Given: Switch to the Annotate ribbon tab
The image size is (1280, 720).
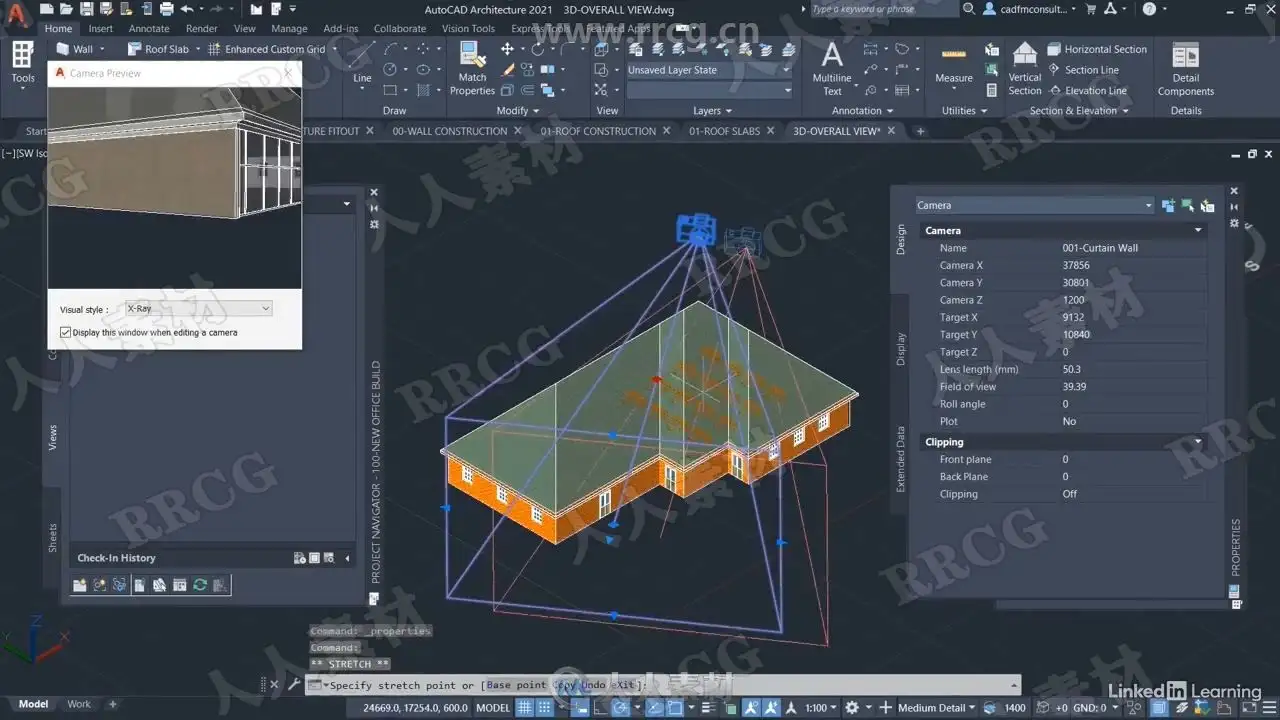Looking at the screenshot, I should 149,29.
